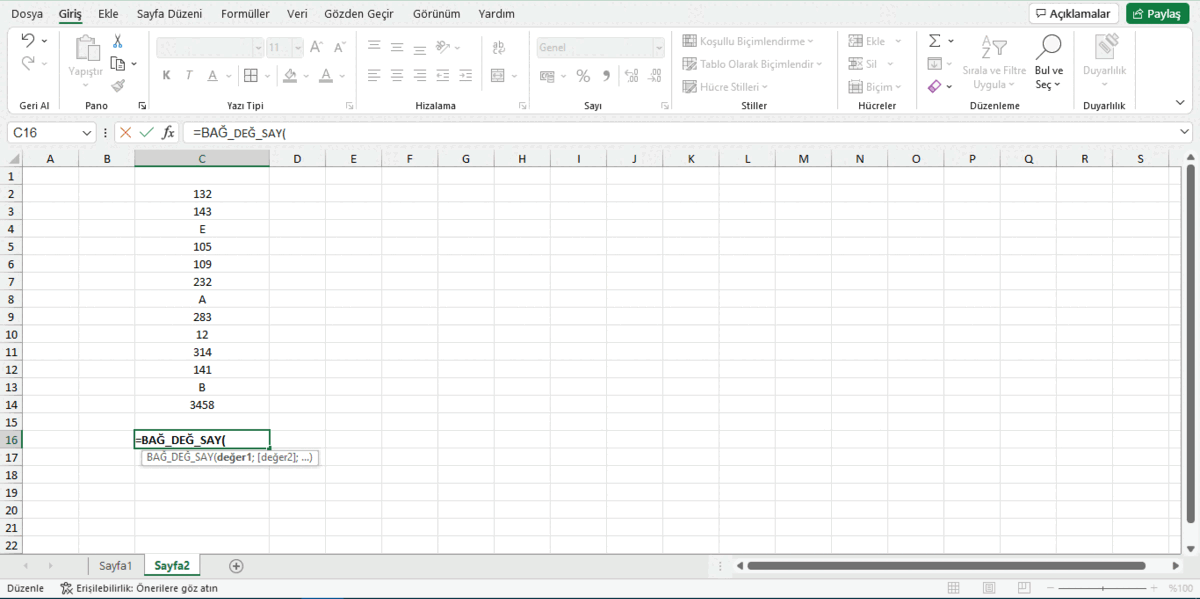Click the AutoSum sigma icon
Screen dimensions: 1200x599
(934, 41)
